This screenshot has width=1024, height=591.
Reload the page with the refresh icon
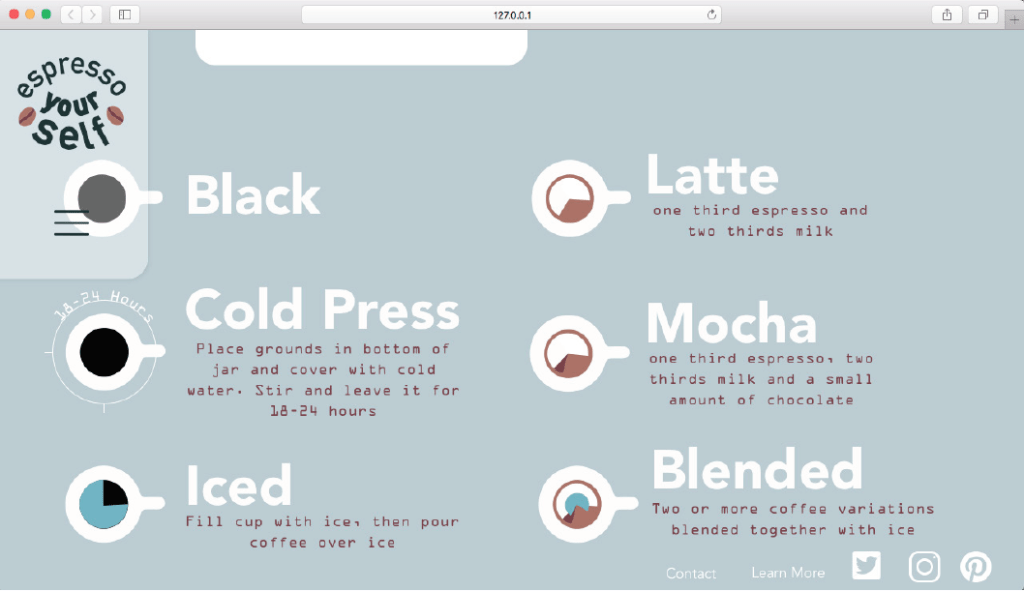[x=711, y=15]
